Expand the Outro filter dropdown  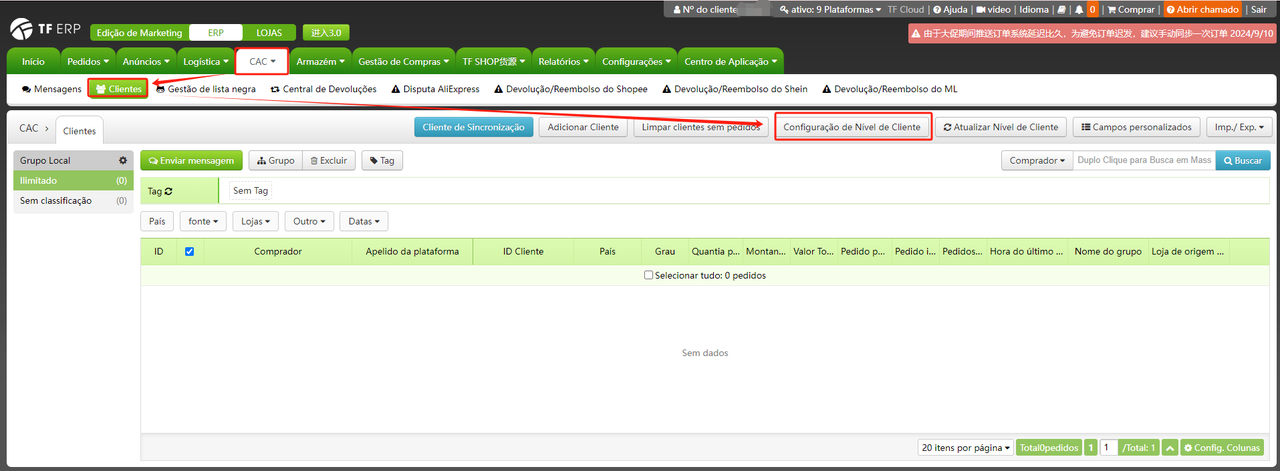(x=309, y=221)
